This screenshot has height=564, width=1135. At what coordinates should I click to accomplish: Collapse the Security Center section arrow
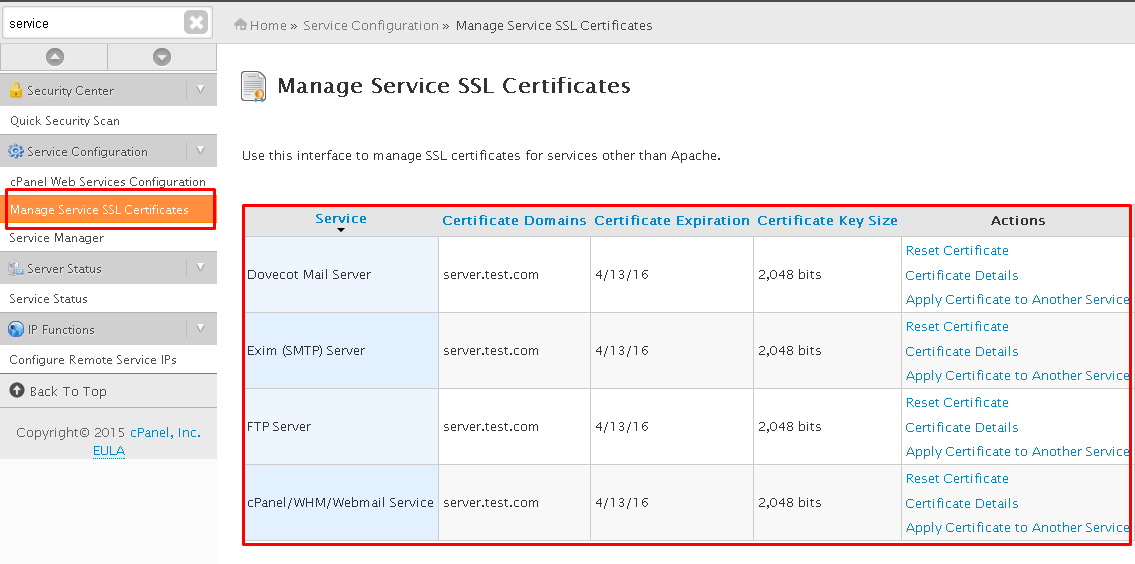coord(201,90)
